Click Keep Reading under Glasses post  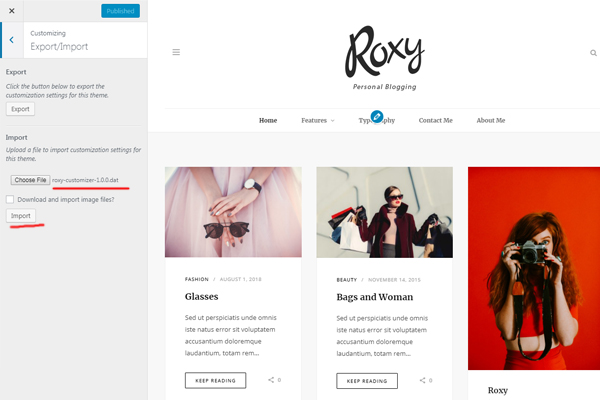coord(215,380)
